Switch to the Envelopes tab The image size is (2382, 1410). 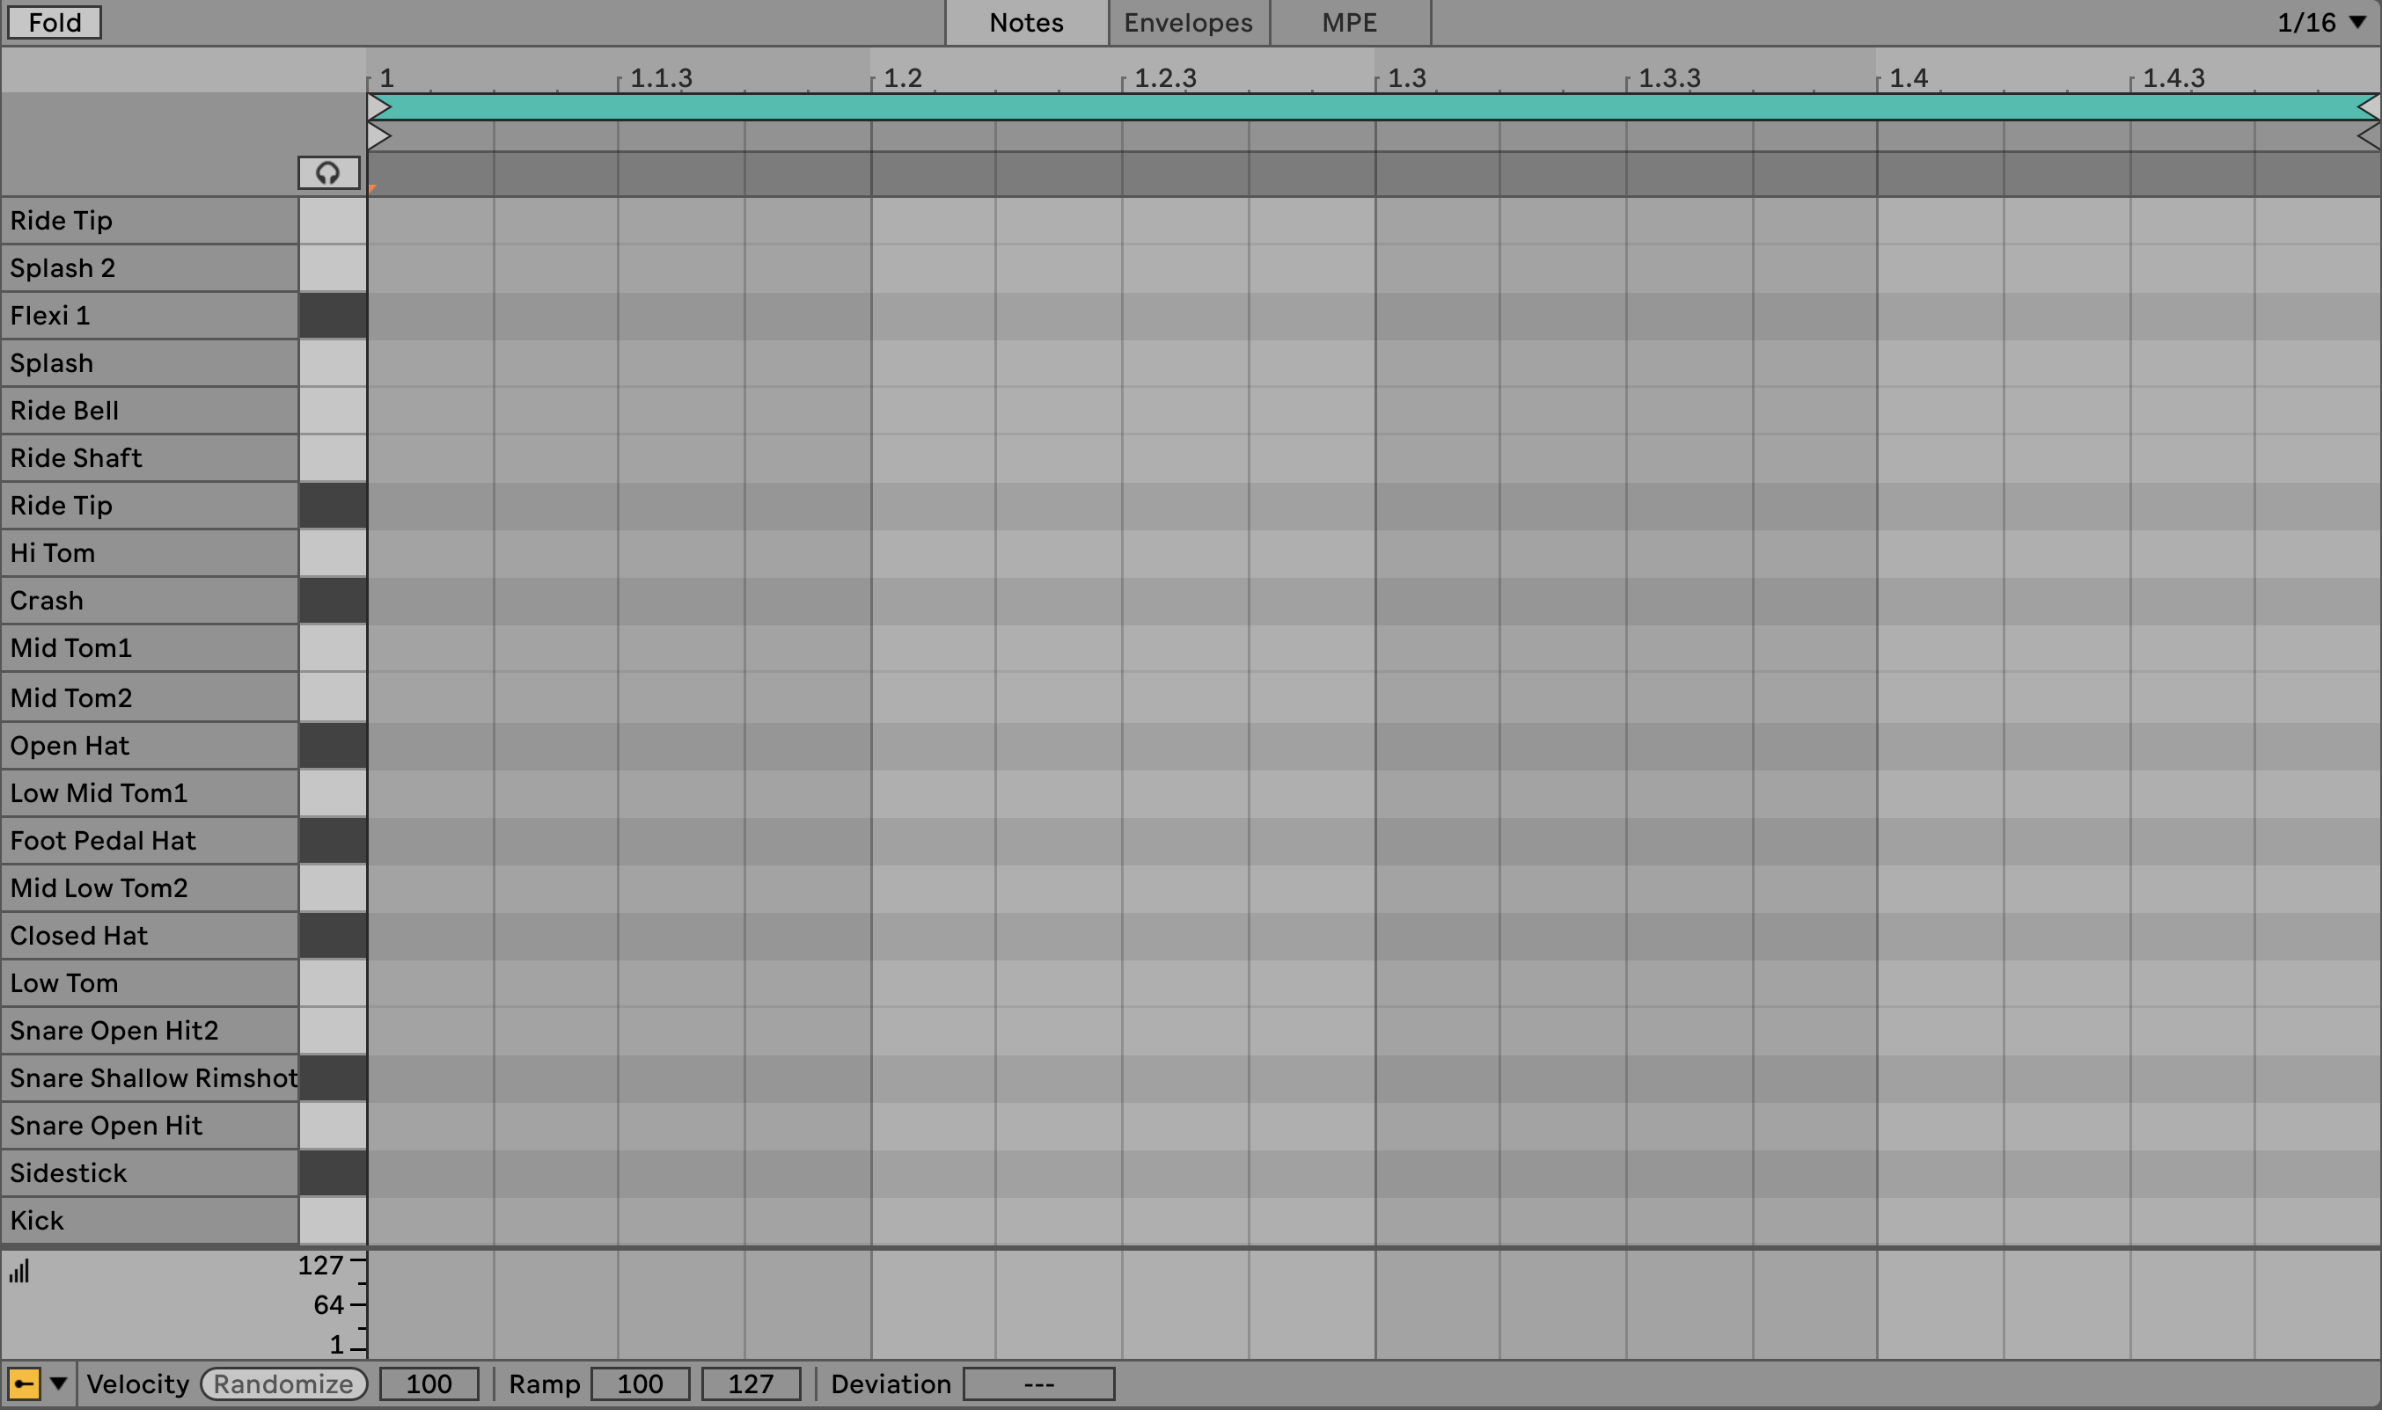(1188, 22)
